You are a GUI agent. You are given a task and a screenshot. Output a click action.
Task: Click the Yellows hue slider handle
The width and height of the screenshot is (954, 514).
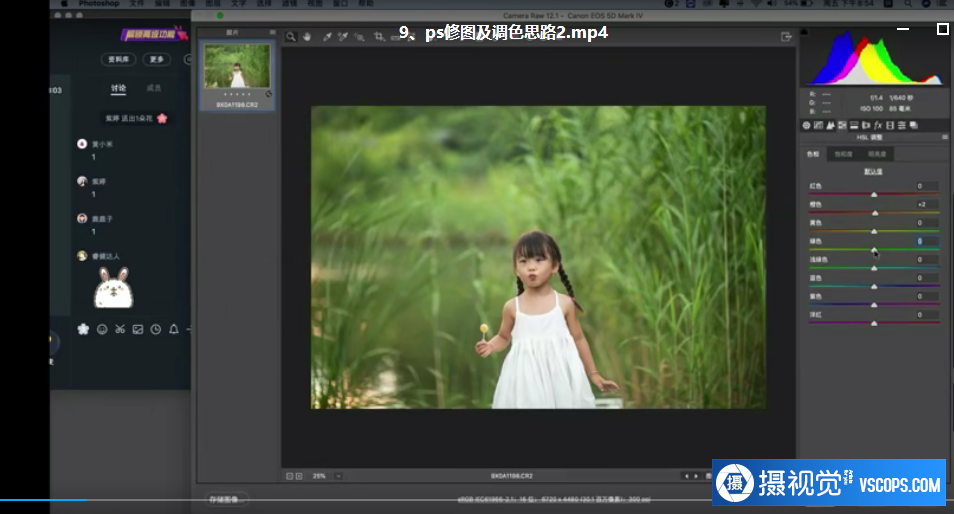point(874,231)
